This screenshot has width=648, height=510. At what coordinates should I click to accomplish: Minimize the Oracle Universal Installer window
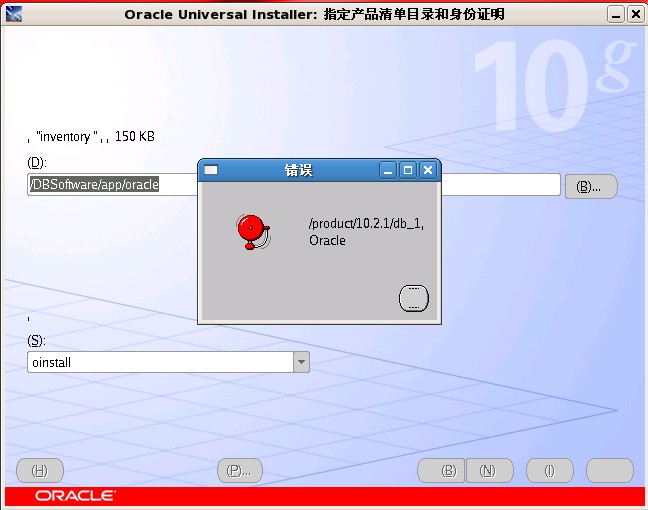pos(616,15)
